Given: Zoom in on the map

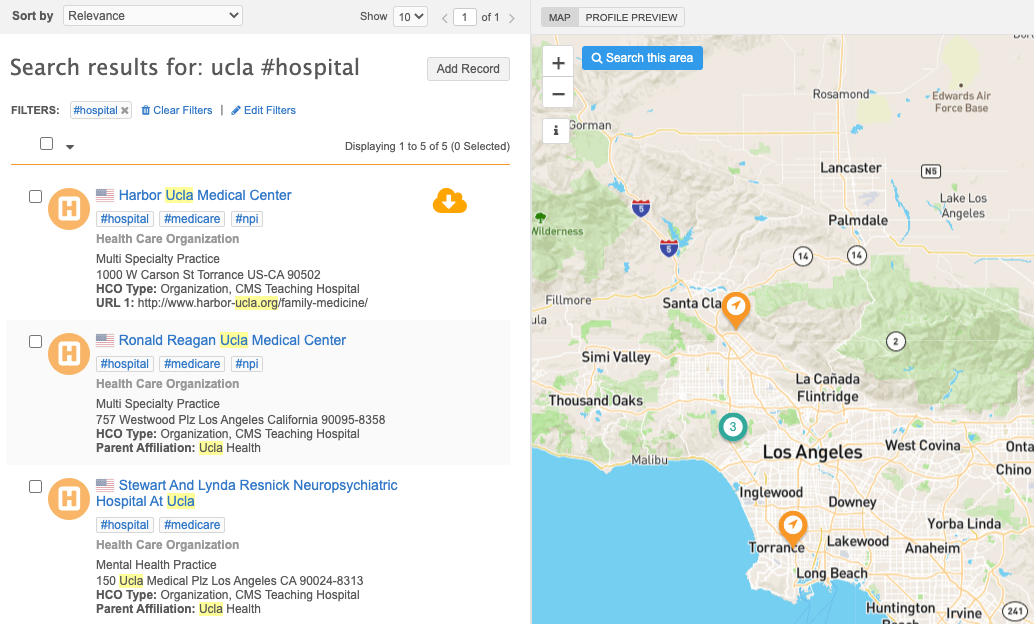Looking at the screenshot, I should [558, 62].
